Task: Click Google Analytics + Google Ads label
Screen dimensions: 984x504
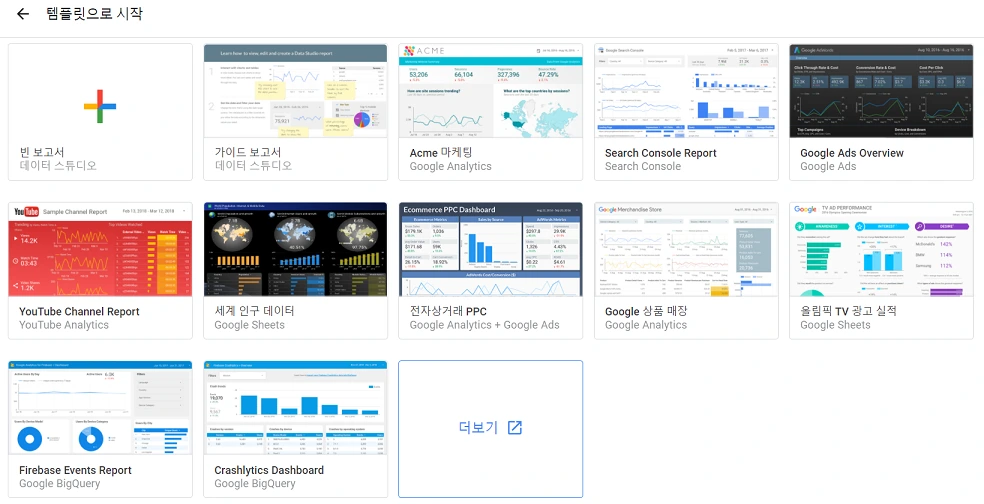Action: click(x=484, y=325)
